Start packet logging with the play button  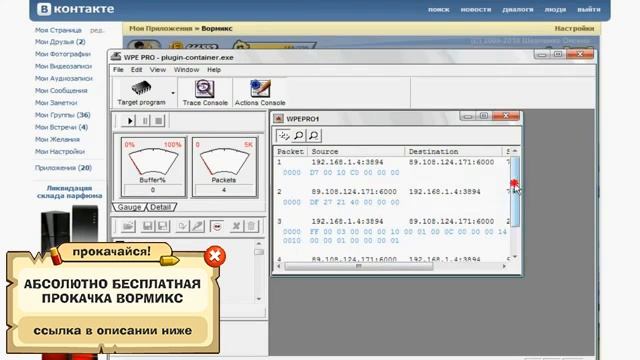click(130, 120)
